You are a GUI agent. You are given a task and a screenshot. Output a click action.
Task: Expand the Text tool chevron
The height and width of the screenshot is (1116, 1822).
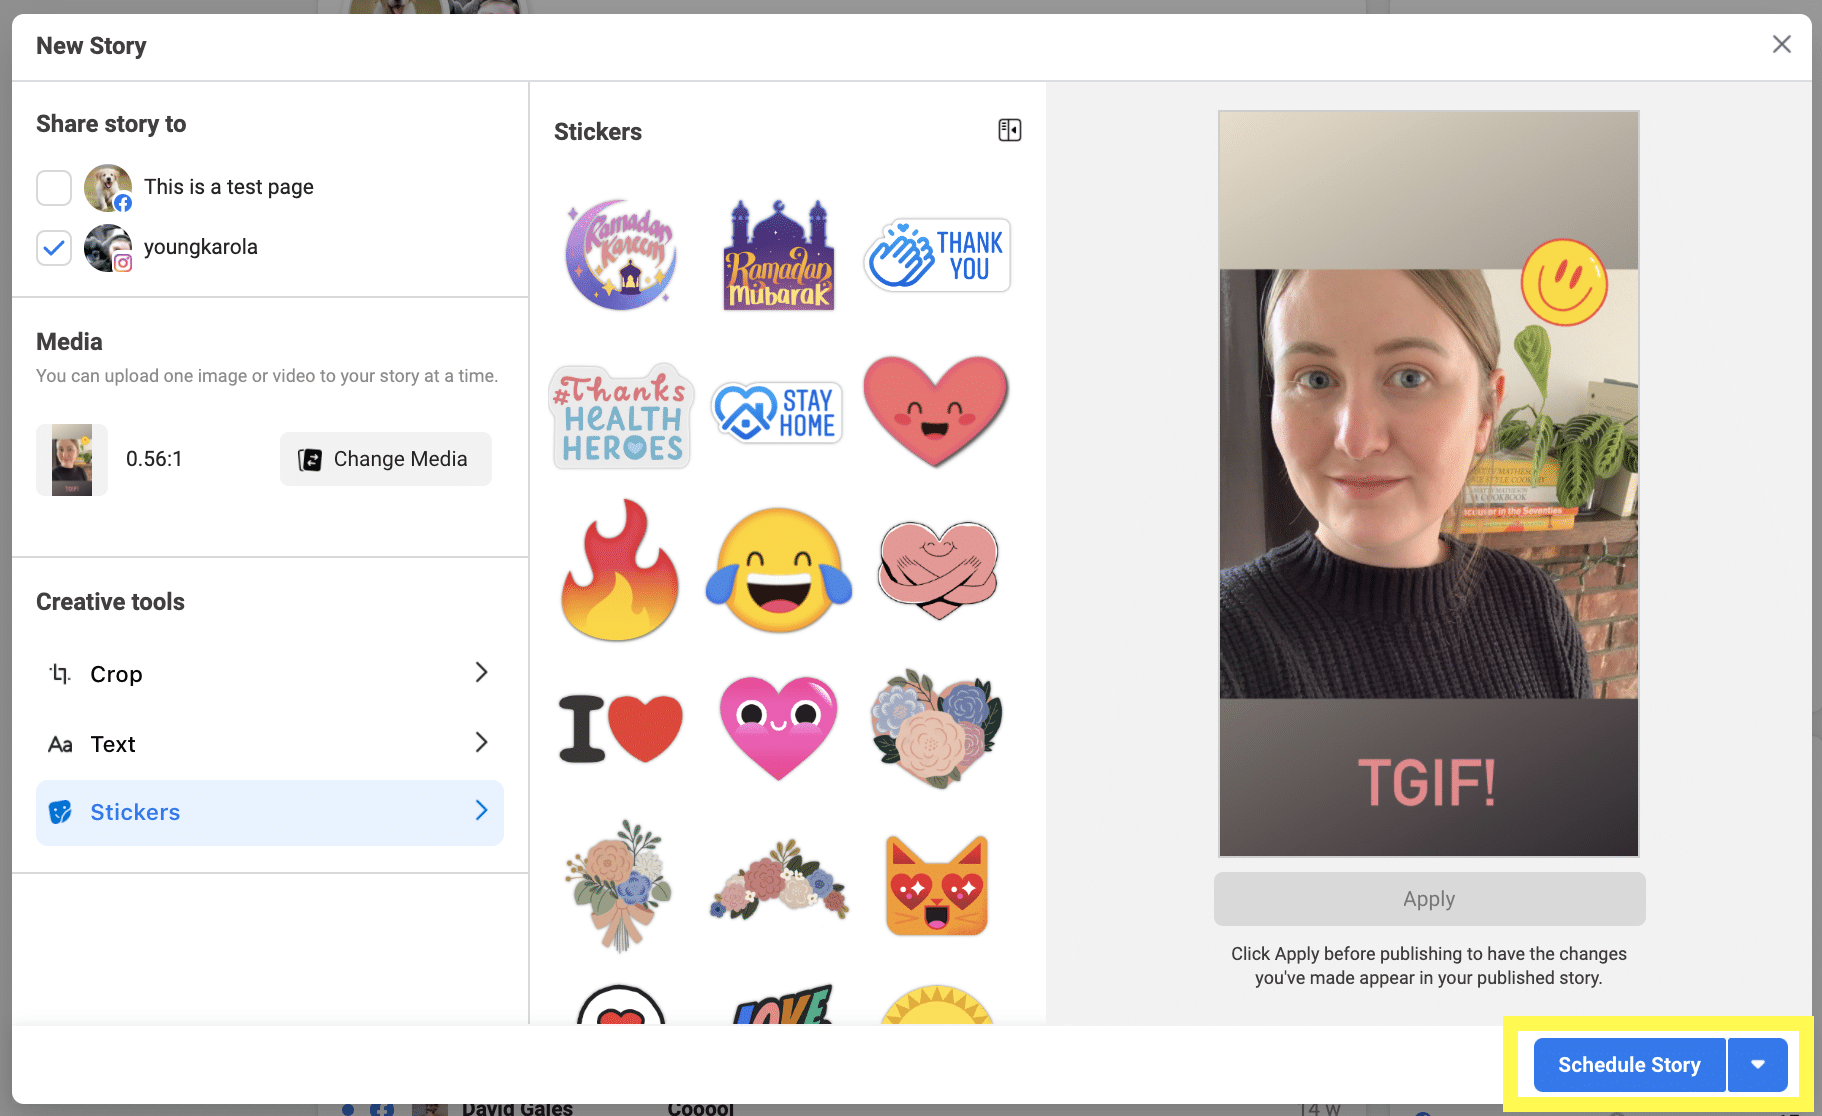coord(481,742)
